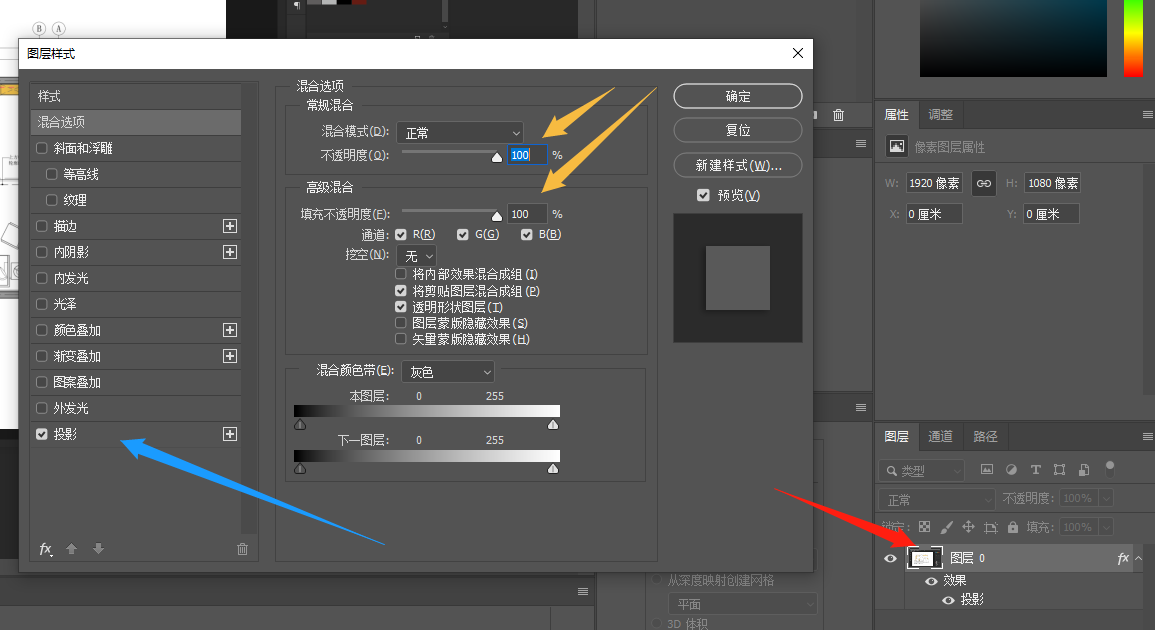Click the plus icon next to 描边
This screenshot has height=630, width=1155.
click(x=230, y=226)
